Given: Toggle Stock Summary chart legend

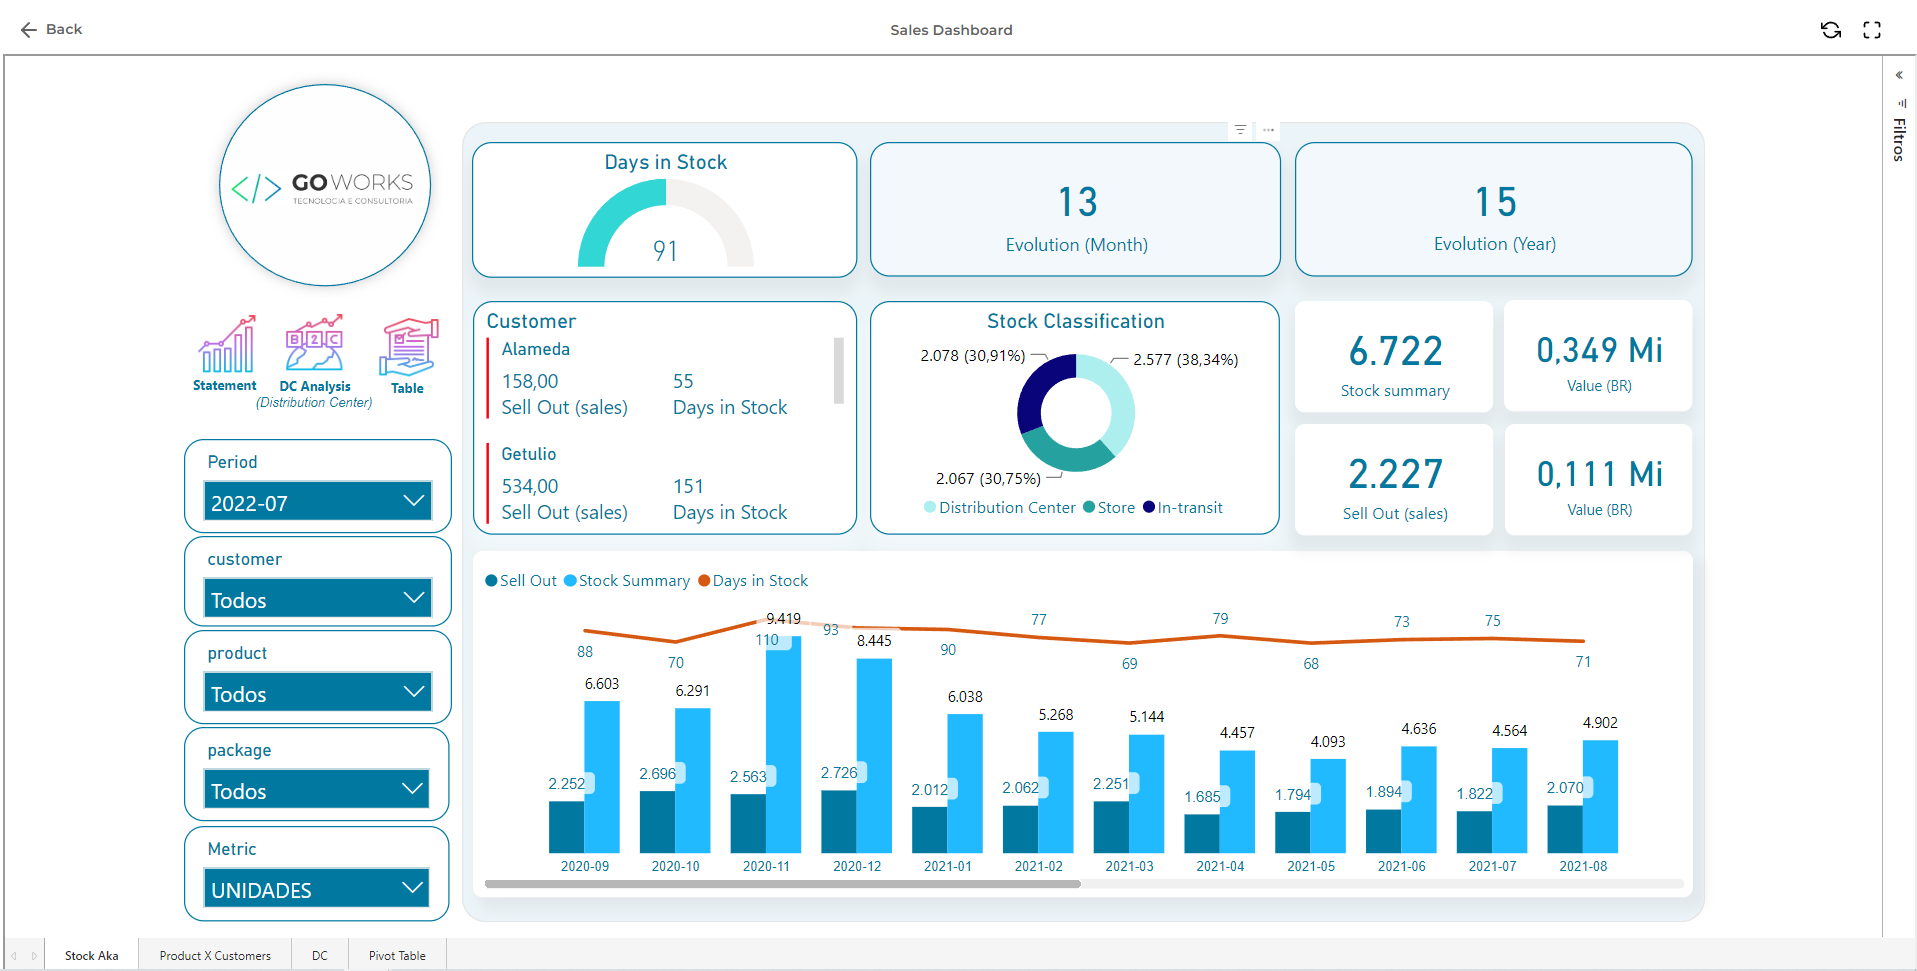Looking at the screenshot, I should (627, 581).
